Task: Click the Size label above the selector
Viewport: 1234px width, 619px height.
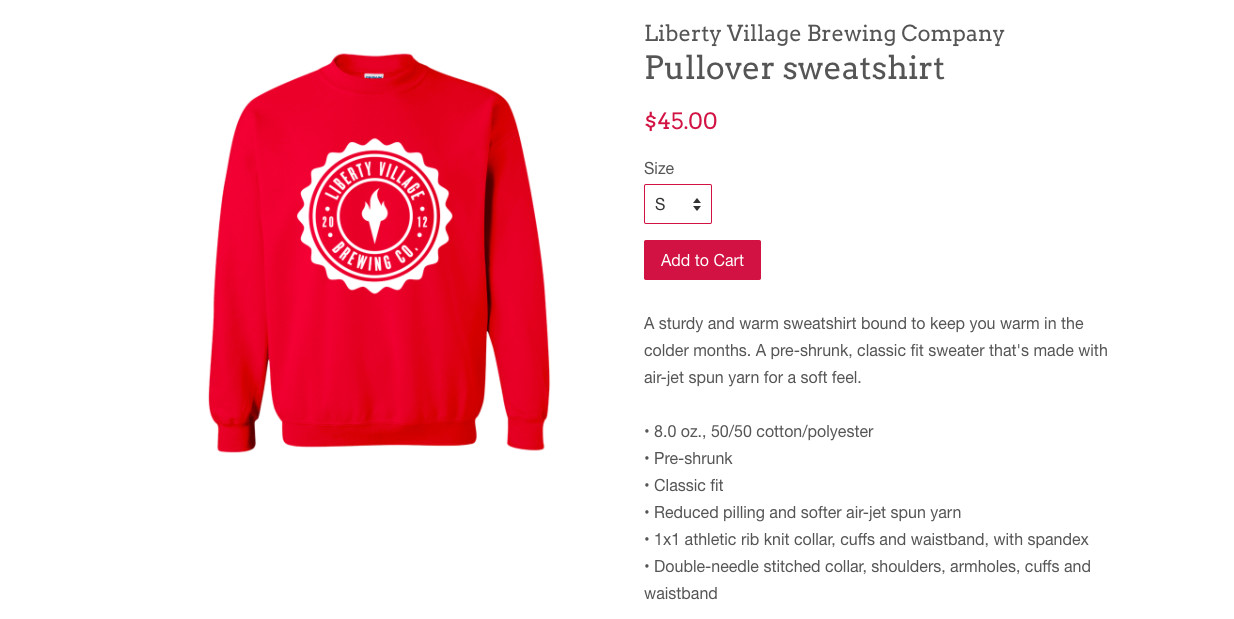Action: pyautogui.click(x=659, y=168)
